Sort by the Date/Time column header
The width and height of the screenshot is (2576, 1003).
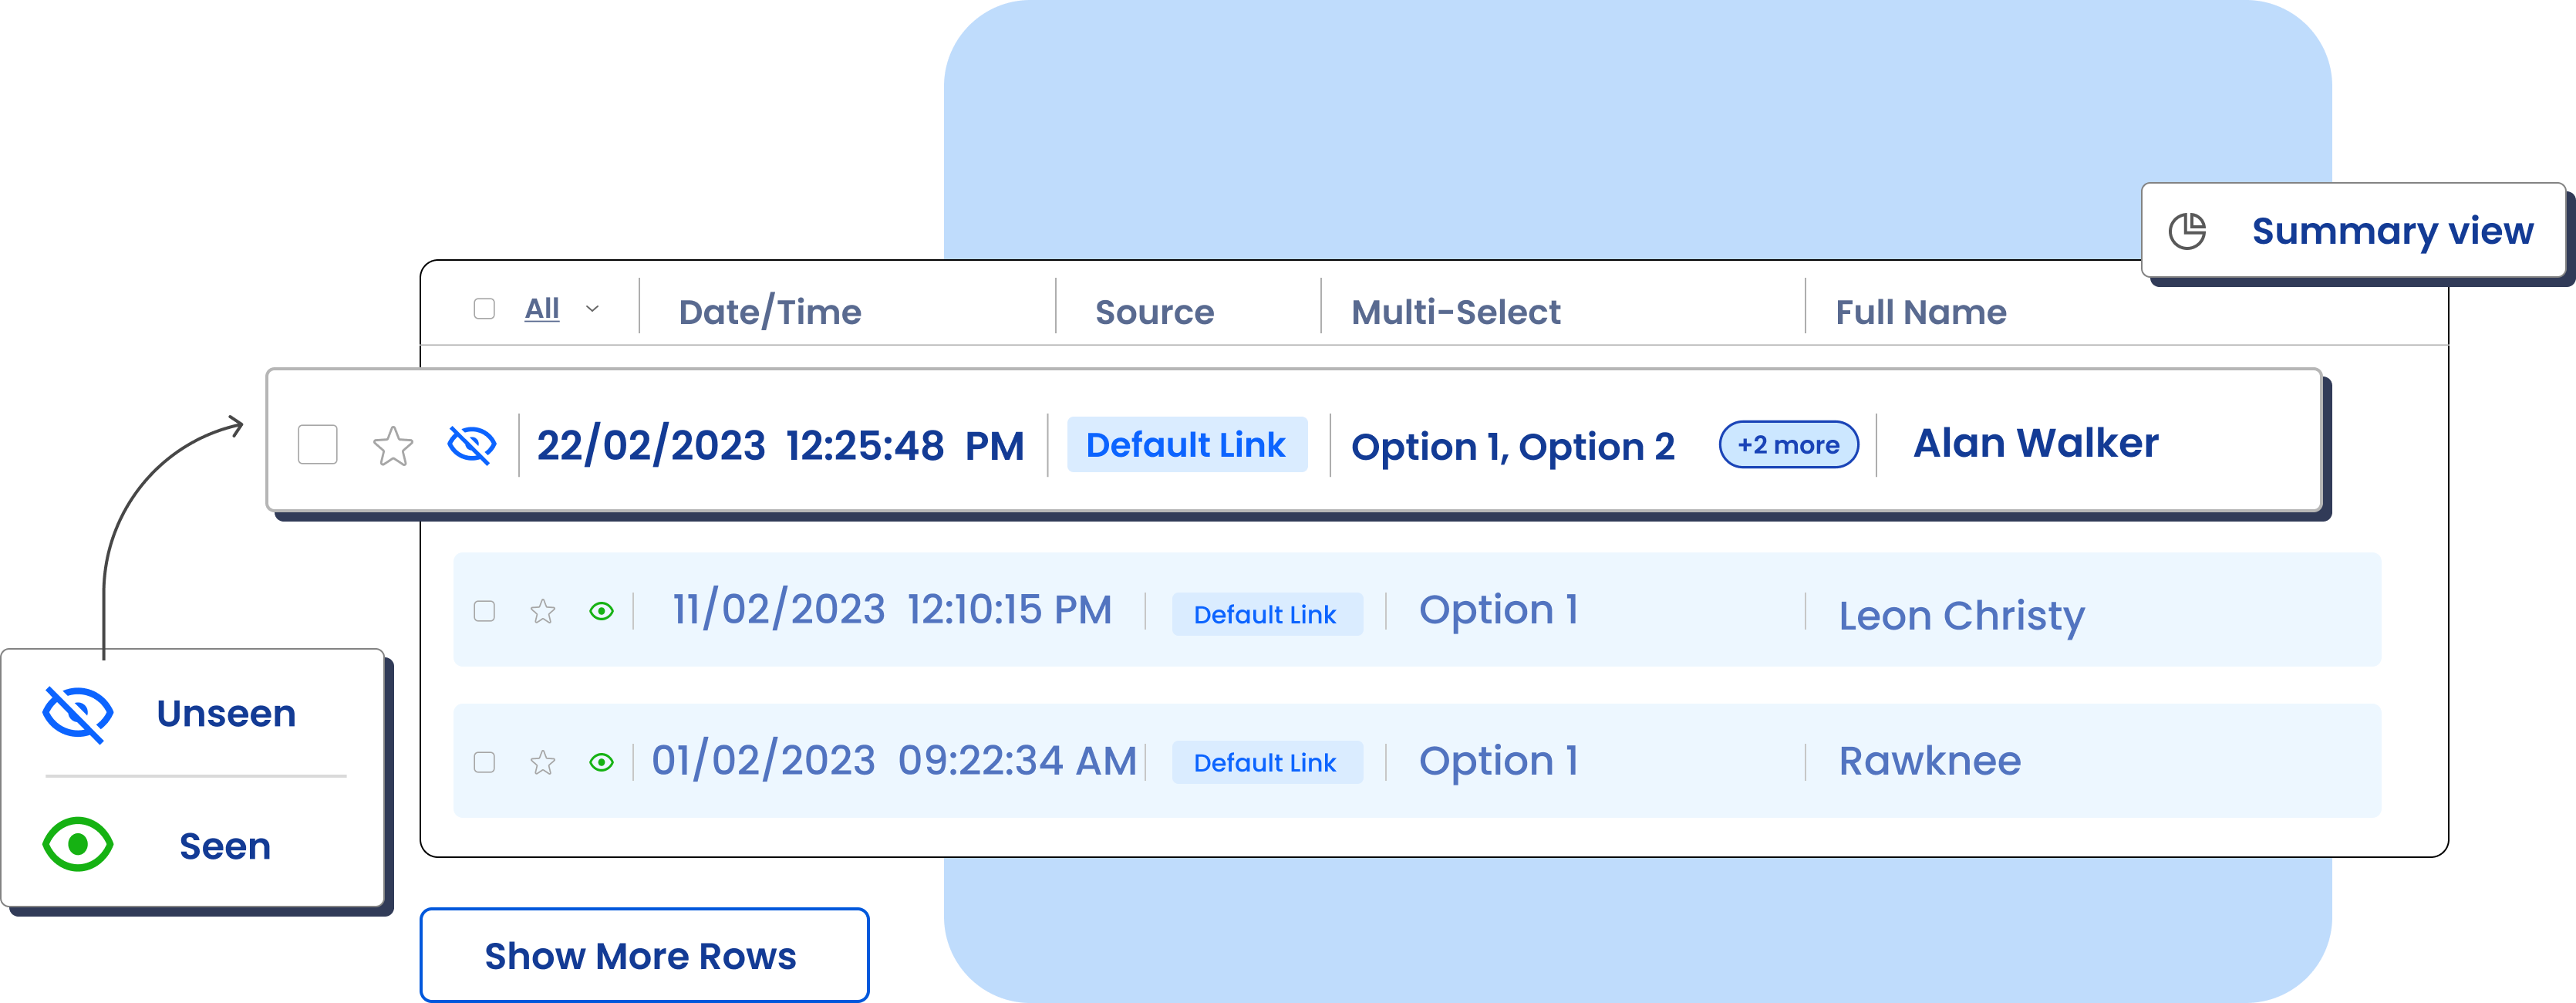(769, 312)
